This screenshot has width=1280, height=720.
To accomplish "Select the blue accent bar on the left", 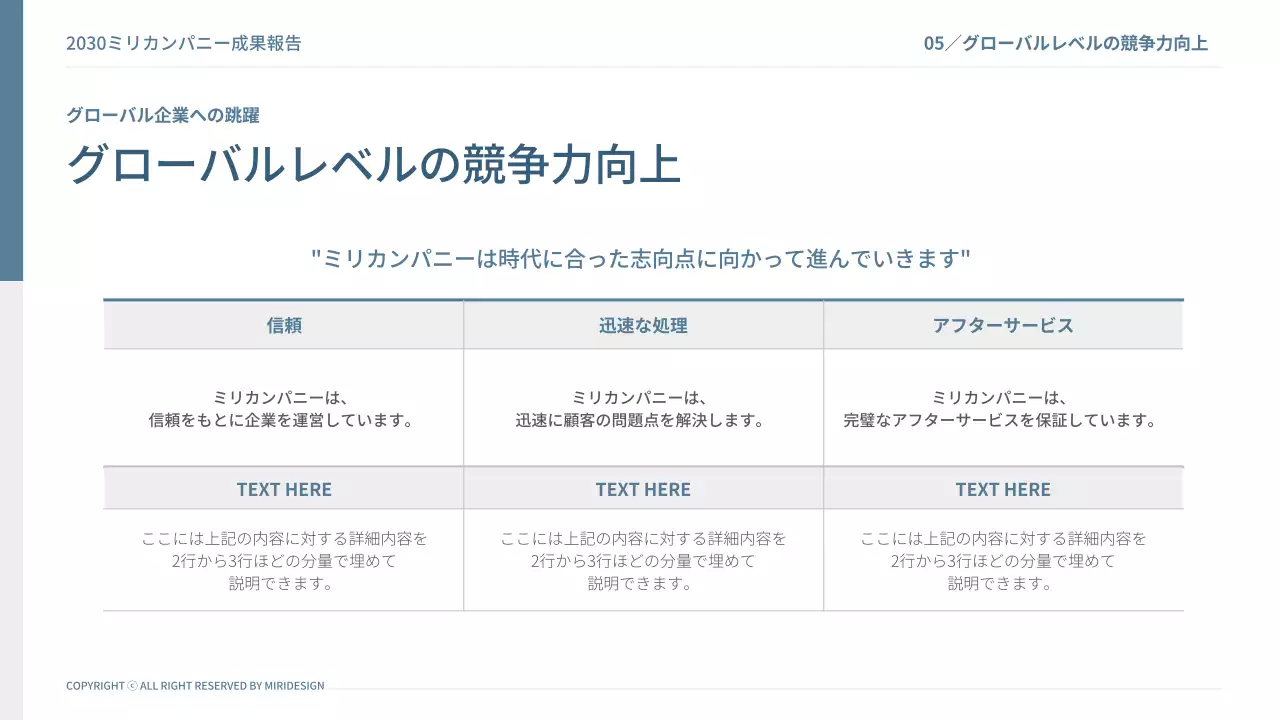I will (x=11, y=140).
